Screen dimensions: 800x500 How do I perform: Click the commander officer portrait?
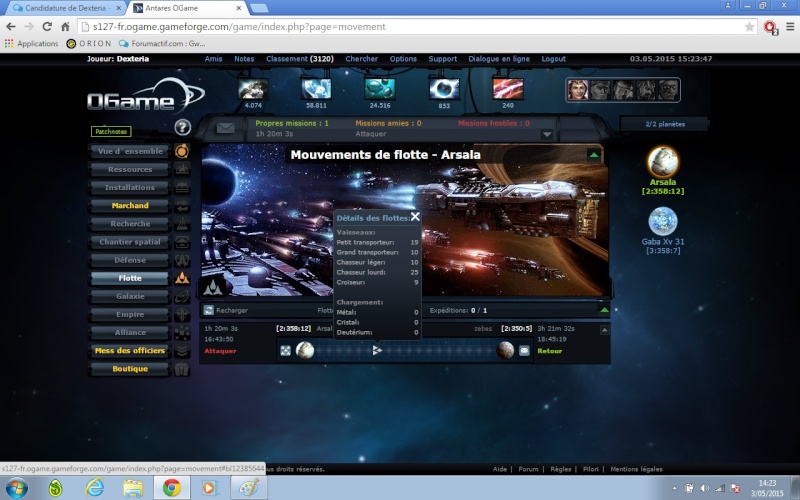(578, 90)
